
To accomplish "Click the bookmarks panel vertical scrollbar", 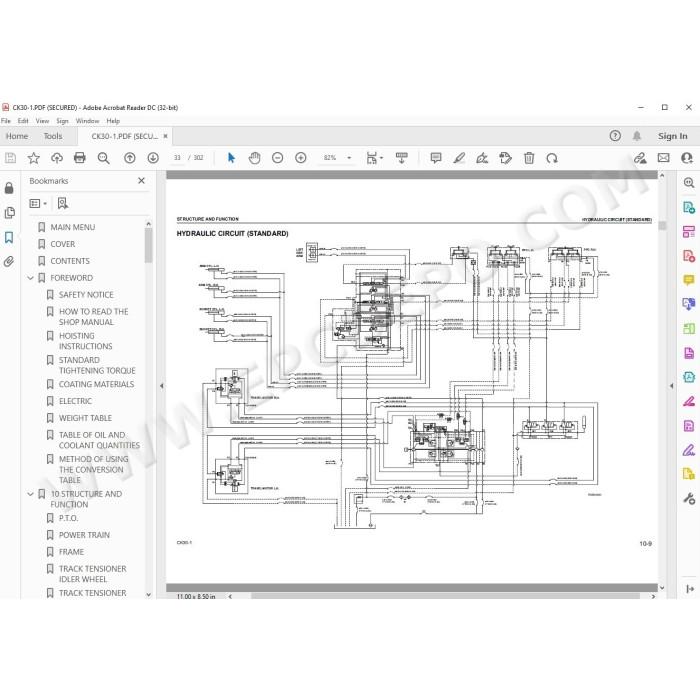I will (x=149, y=245).
